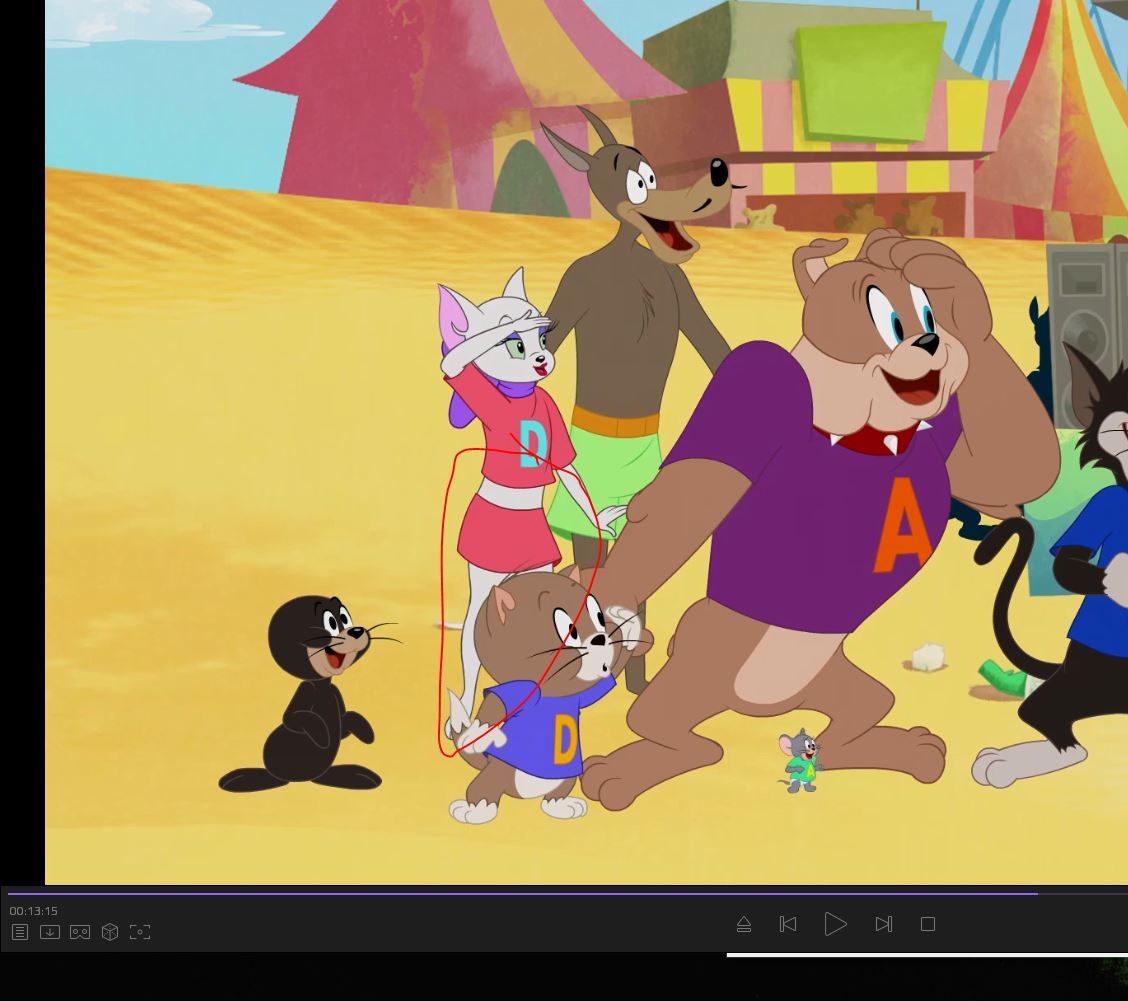Click the unplayed gray end of seek bar
The width and height of the screenshot is (1128, 1001).
[1082, 893]
